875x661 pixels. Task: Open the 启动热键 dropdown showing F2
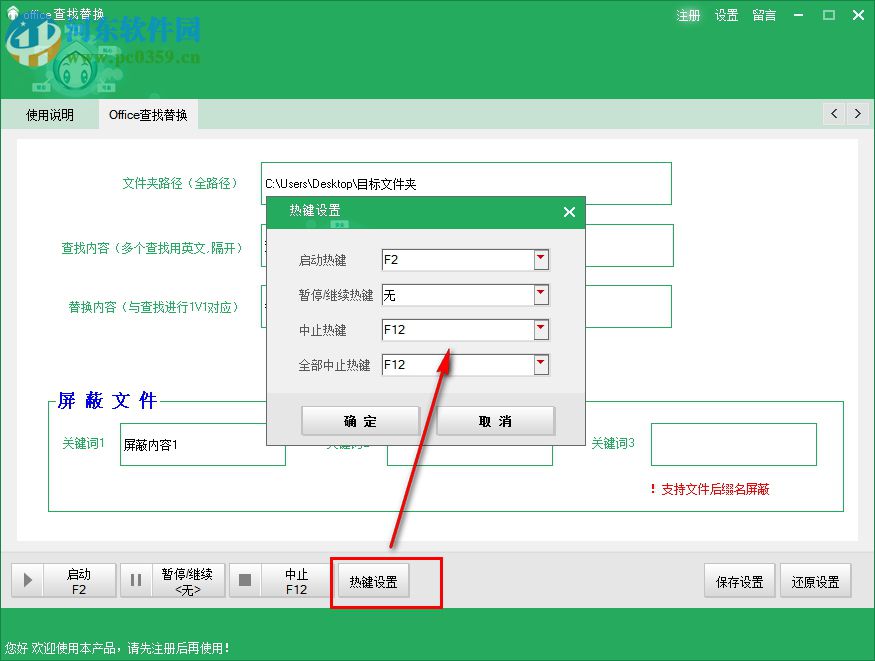click(540, 259)
